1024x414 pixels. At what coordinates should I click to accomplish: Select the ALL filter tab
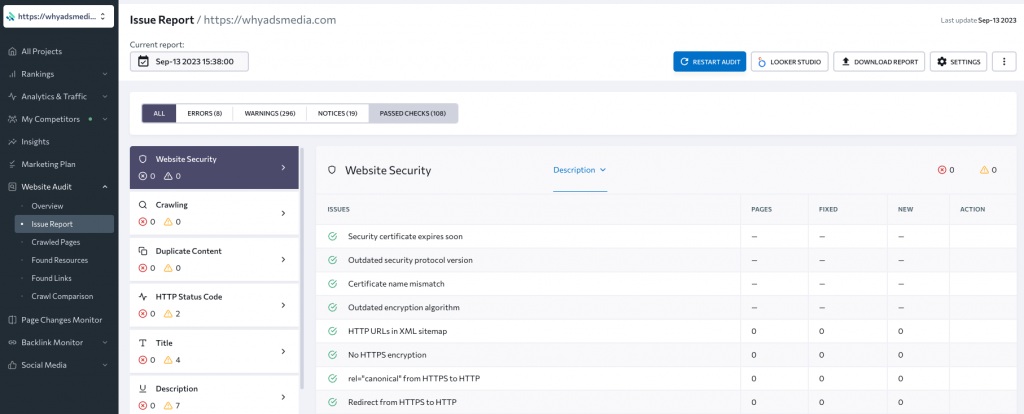tap(159, 113)
